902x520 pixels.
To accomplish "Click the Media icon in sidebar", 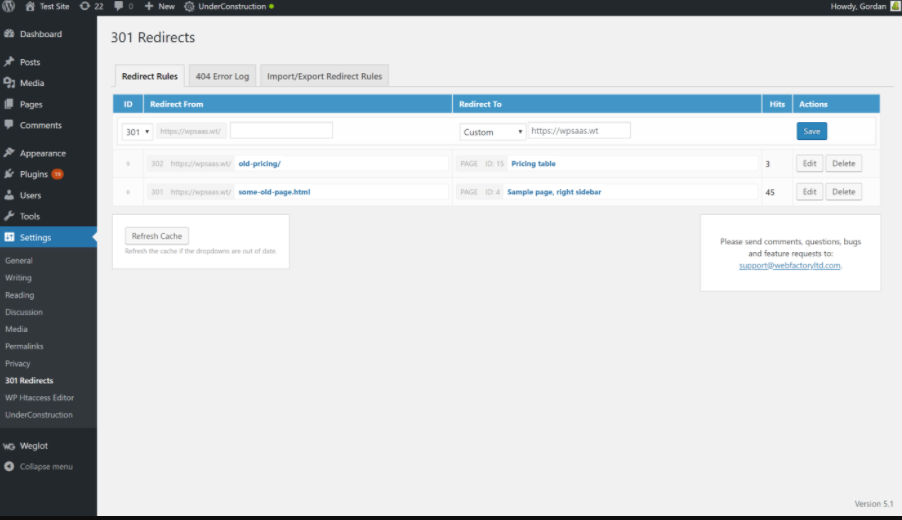I will click(x=9, y=83).
